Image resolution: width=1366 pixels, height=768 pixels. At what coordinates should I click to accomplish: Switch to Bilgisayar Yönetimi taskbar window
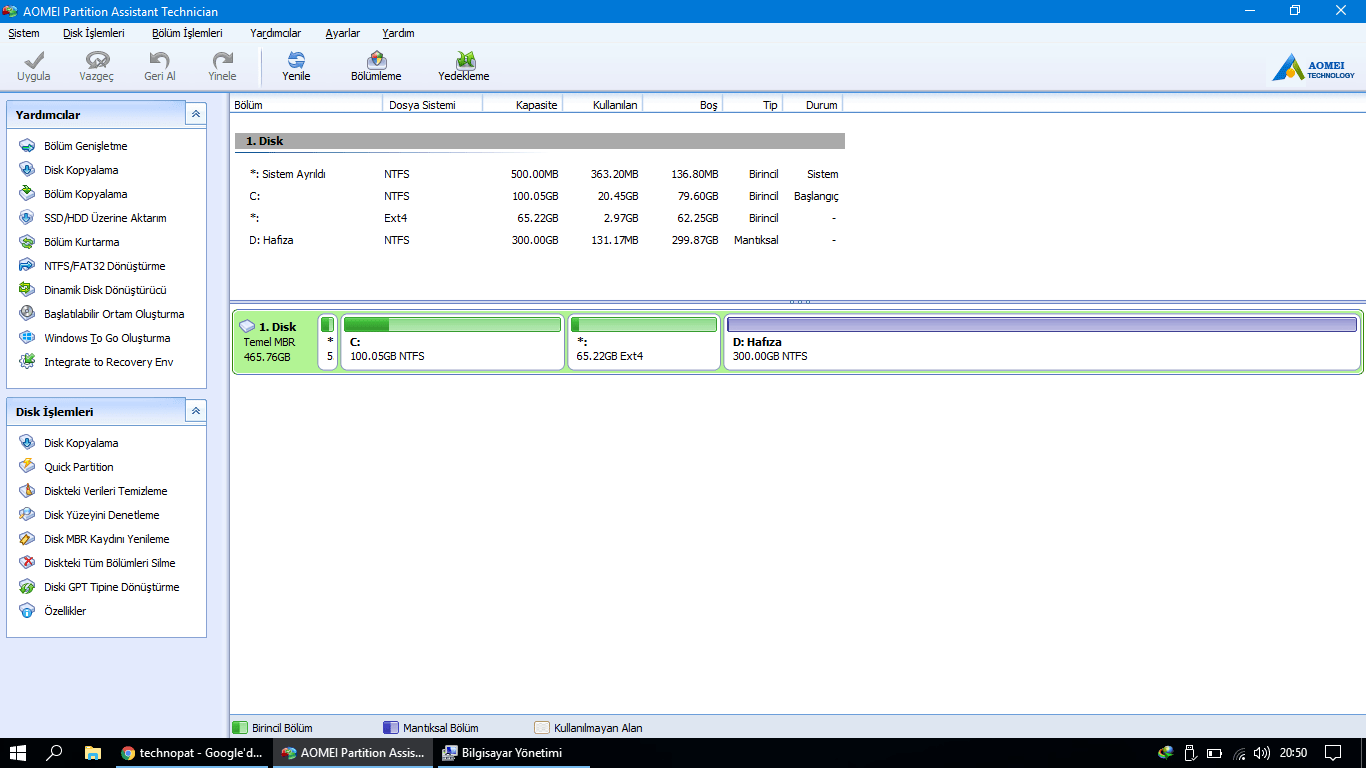click(x=513, y=753)
